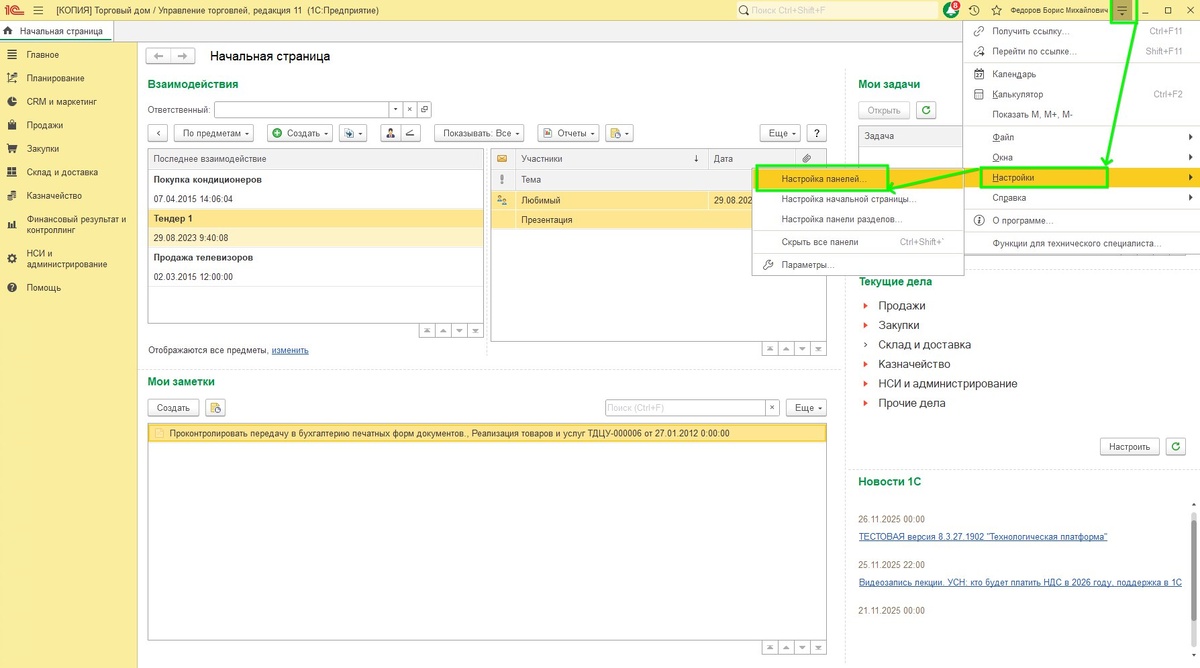Expand the Отчеты dropdown button
The image size is (1200, 668).
[x=567, y=133]
